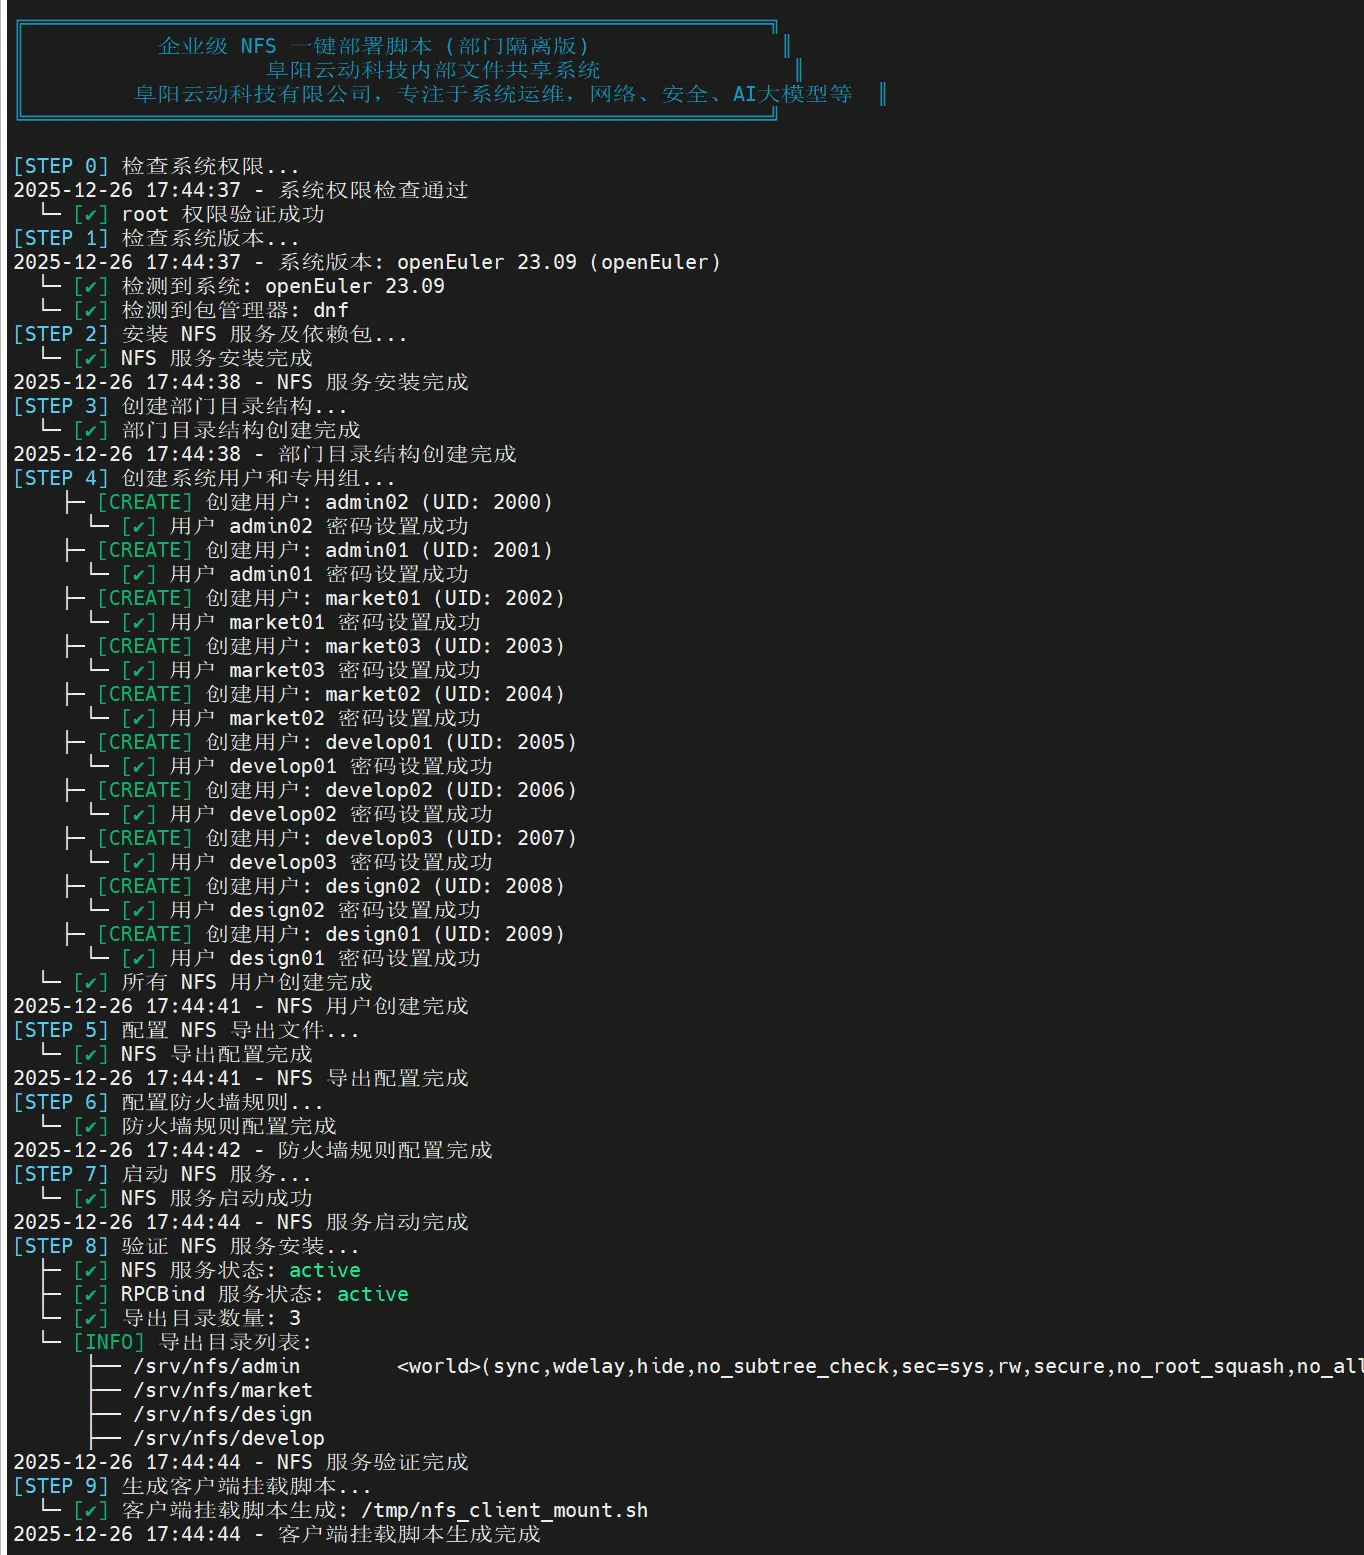This screenshot has height=1555, width=1364.
Task: Select the "[STEP 8] 验证 NFS 服务安装..." line
Action: pos(186,1246)
